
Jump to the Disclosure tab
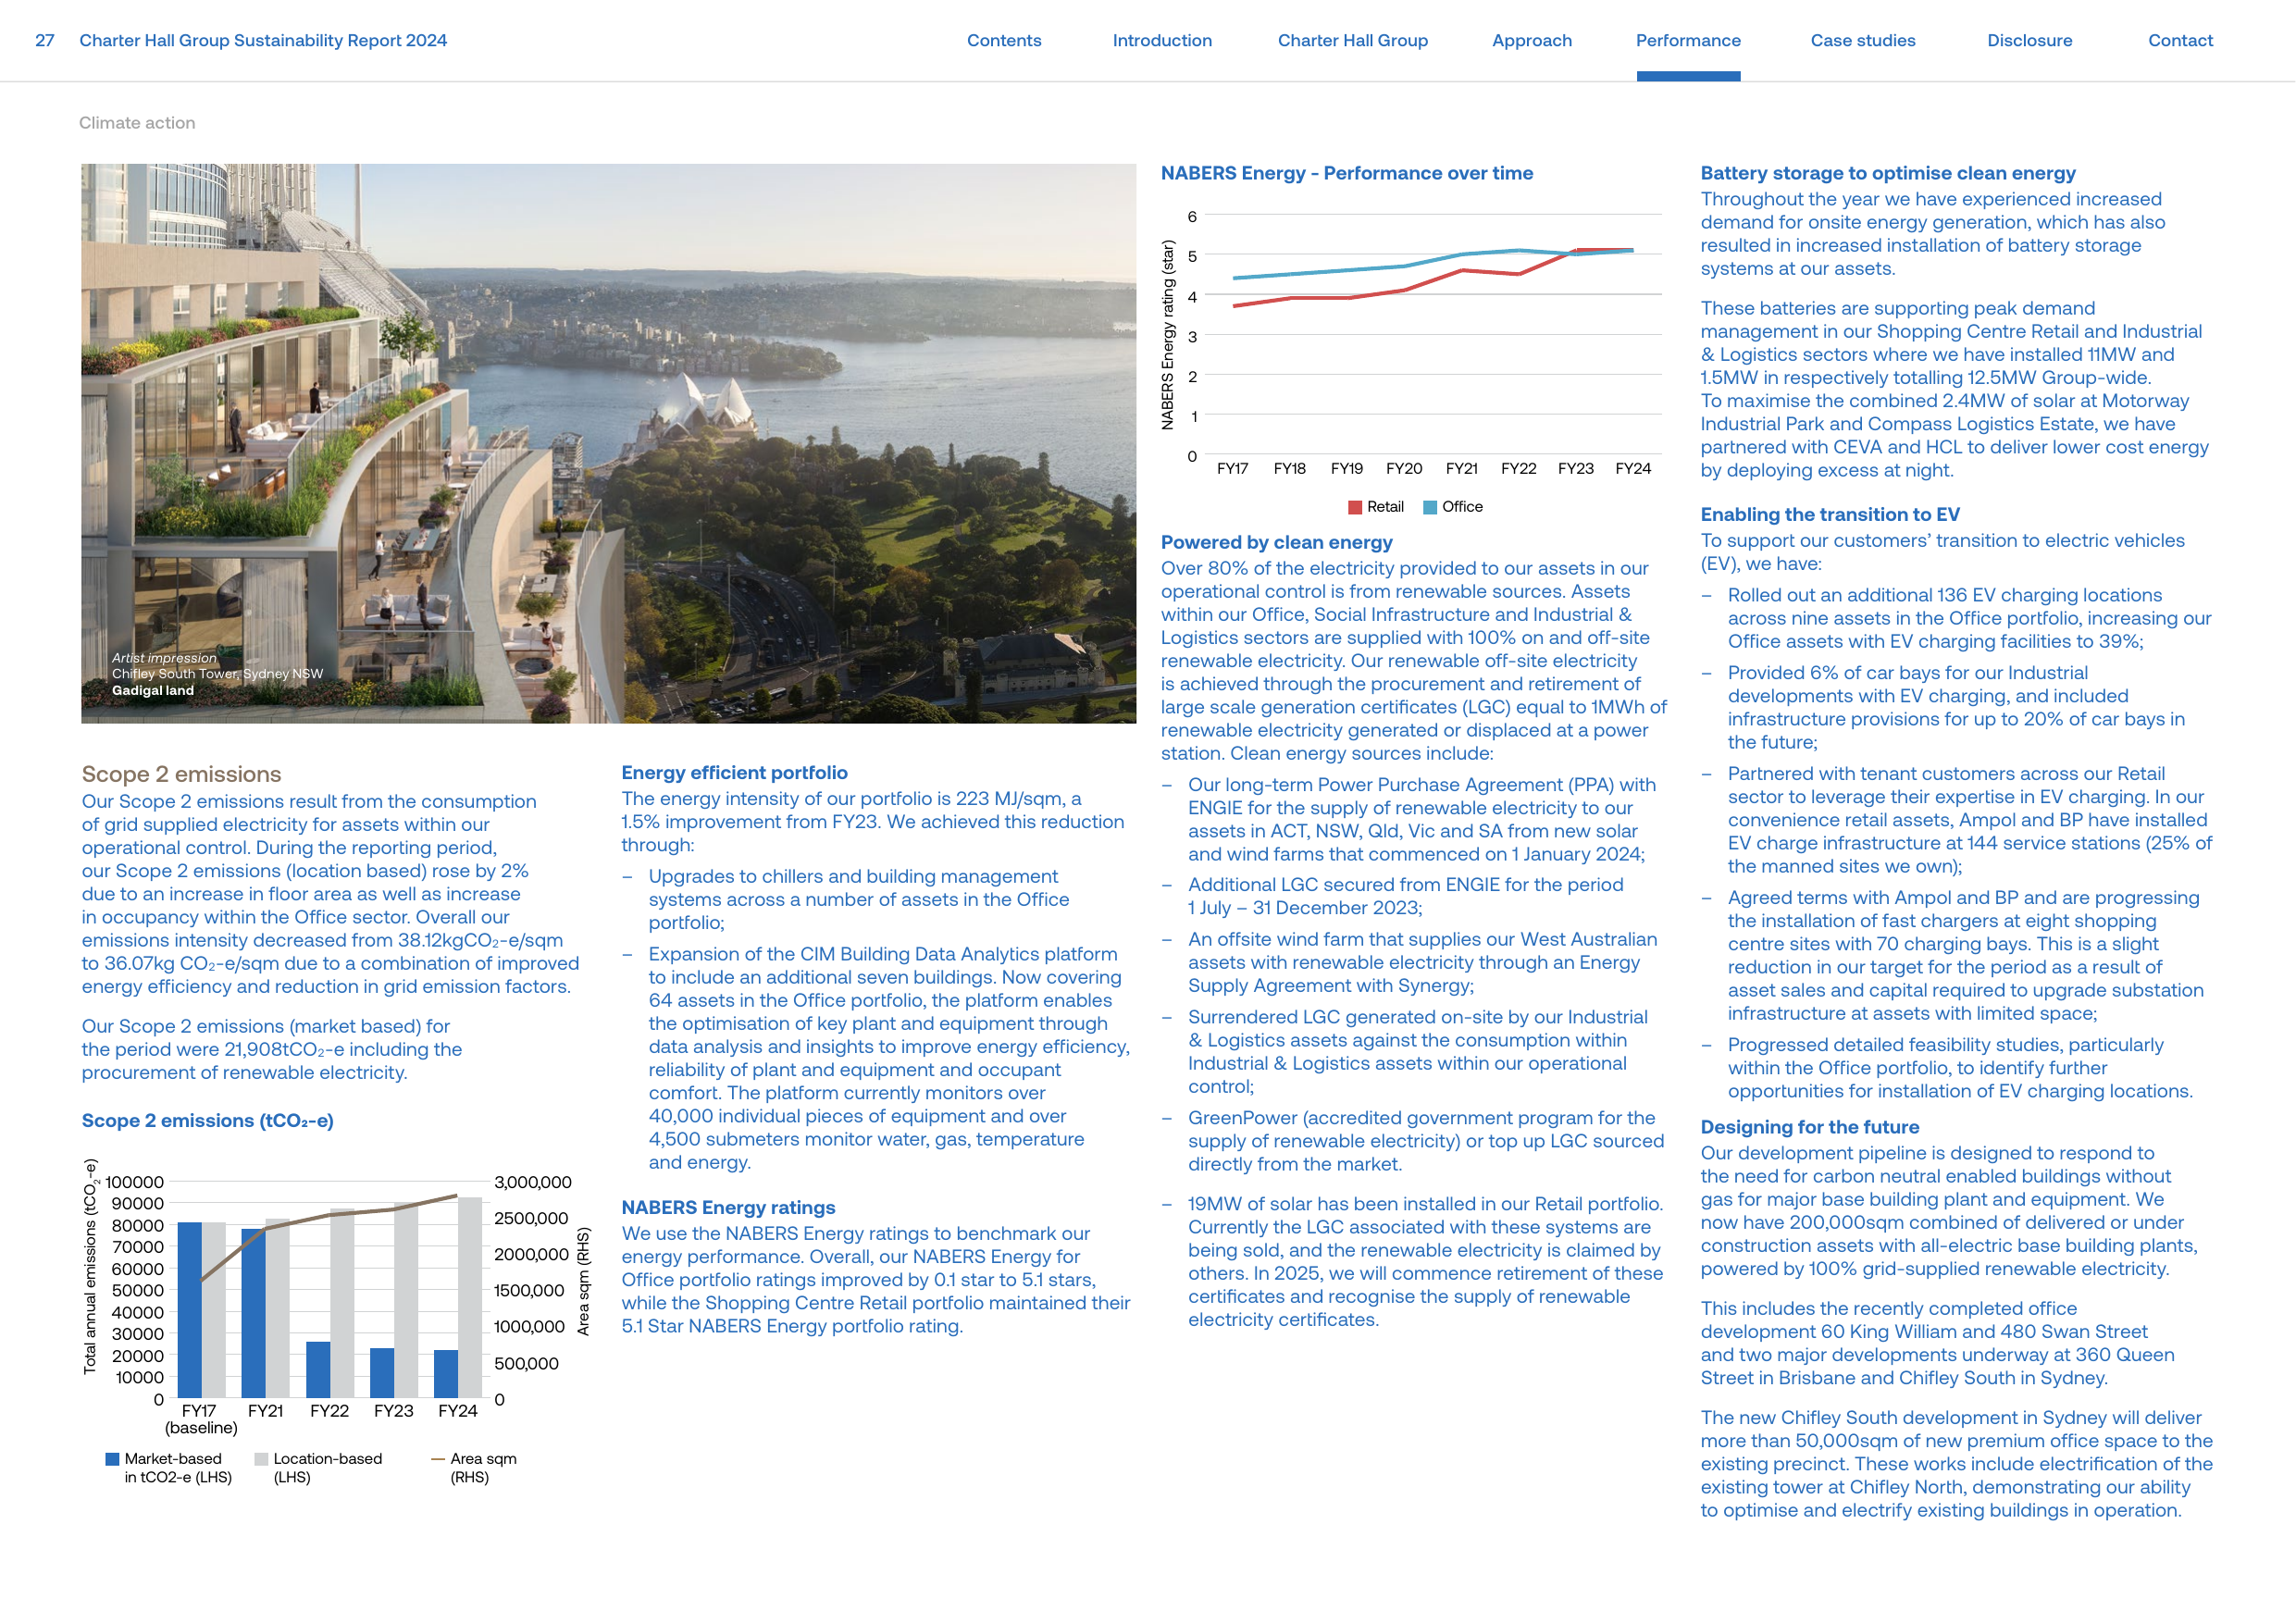(2029, 40)
